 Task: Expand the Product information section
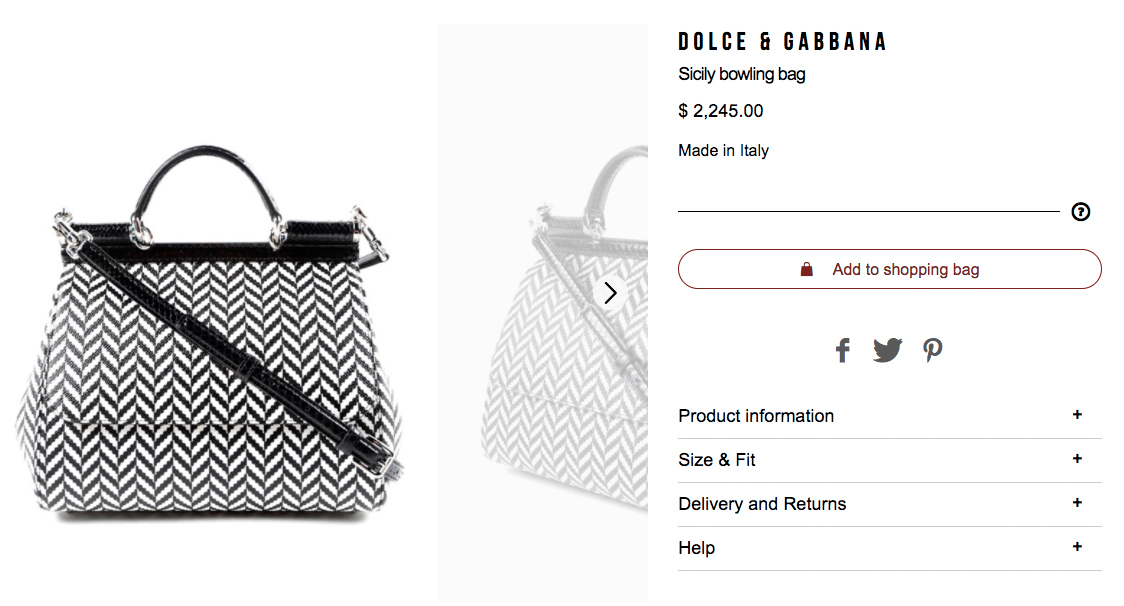click(756, 416)
